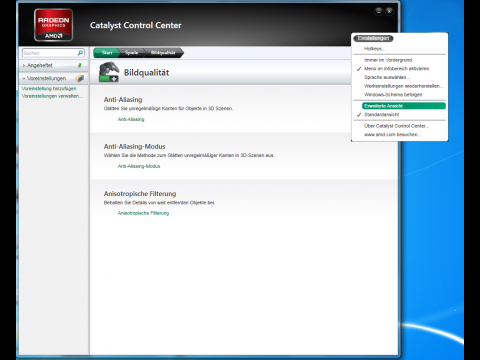Choose www.amd.com besuchen menu entry

[392, 135]
